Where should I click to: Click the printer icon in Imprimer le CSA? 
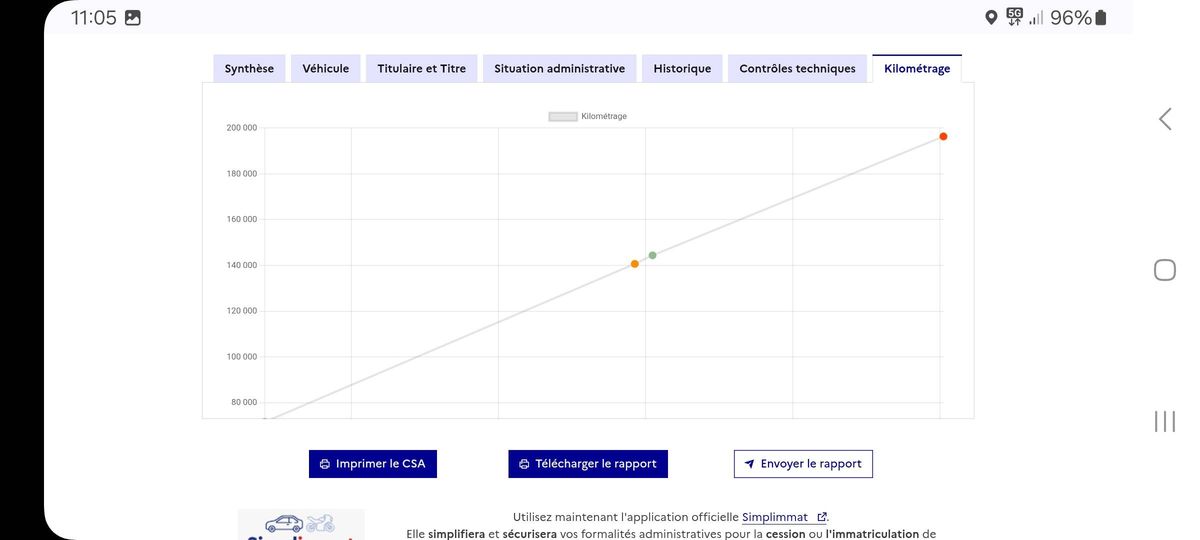[x=325, y=464]
